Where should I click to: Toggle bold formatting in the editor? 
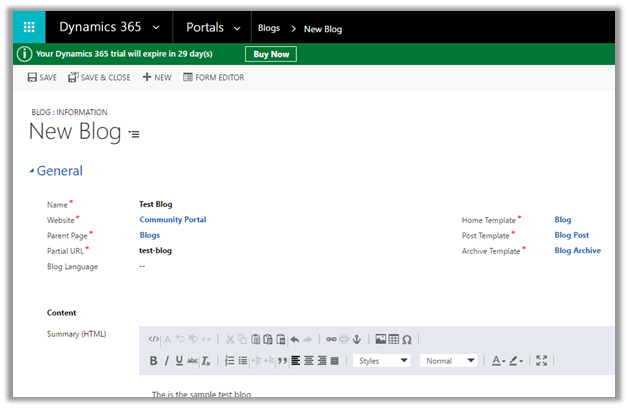(153, 361)
